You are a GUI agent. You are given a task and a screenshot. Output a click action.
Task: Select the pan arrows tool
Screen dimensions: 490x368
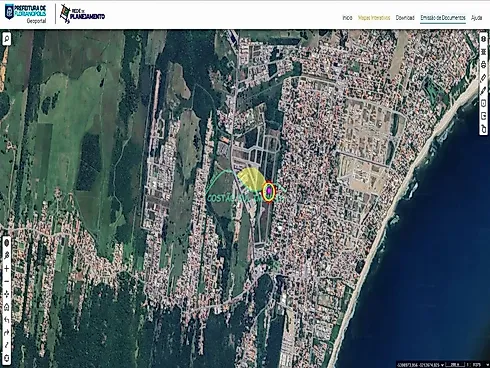pos(6,294)
